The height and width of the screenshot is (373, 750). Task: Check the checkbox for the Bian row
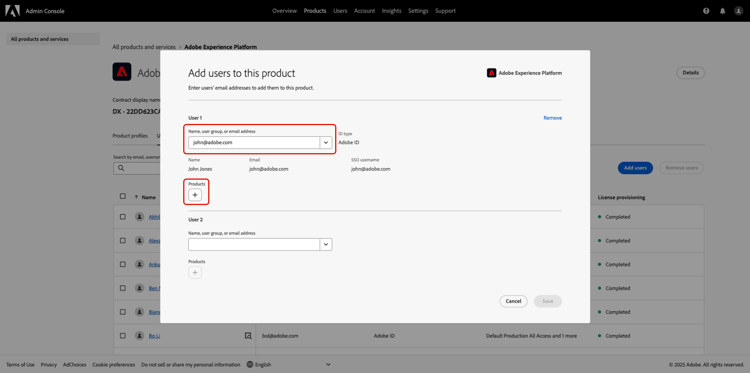[123, 312]
